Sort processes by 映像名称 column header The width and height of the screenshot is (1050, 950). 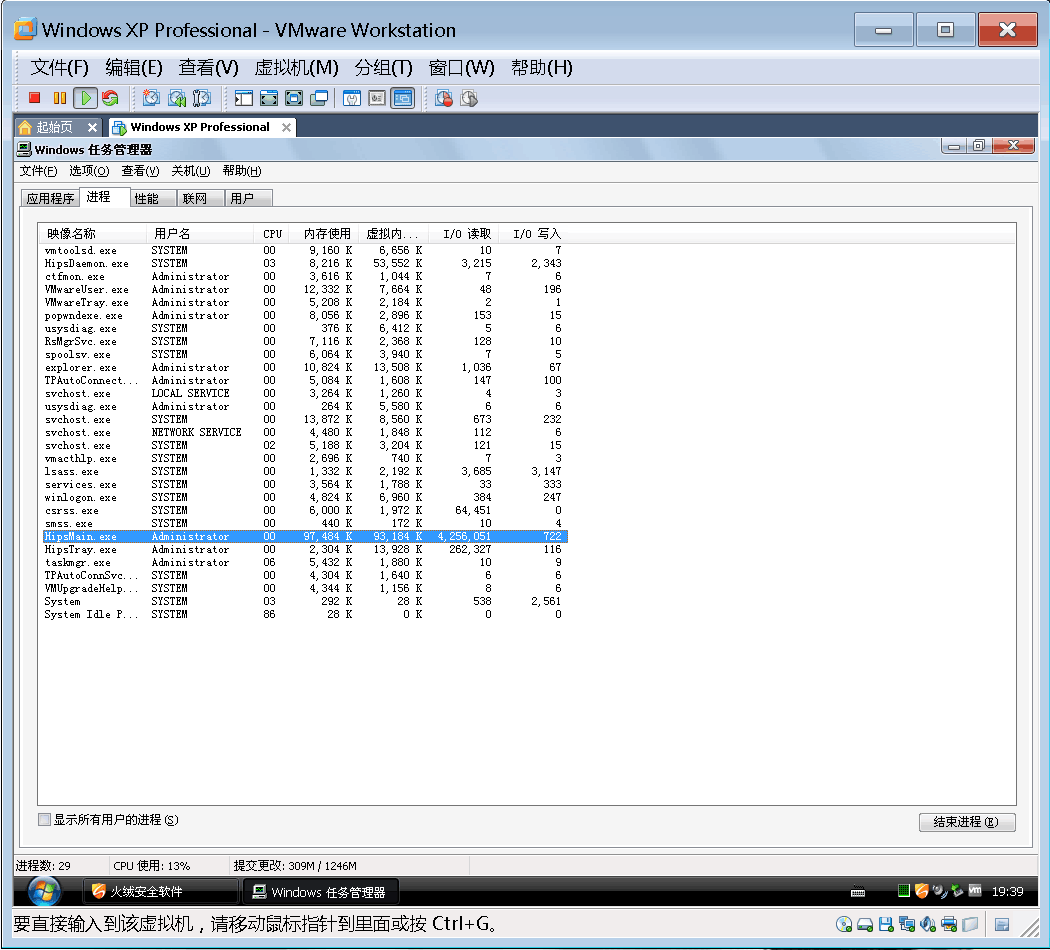point(92,234)
